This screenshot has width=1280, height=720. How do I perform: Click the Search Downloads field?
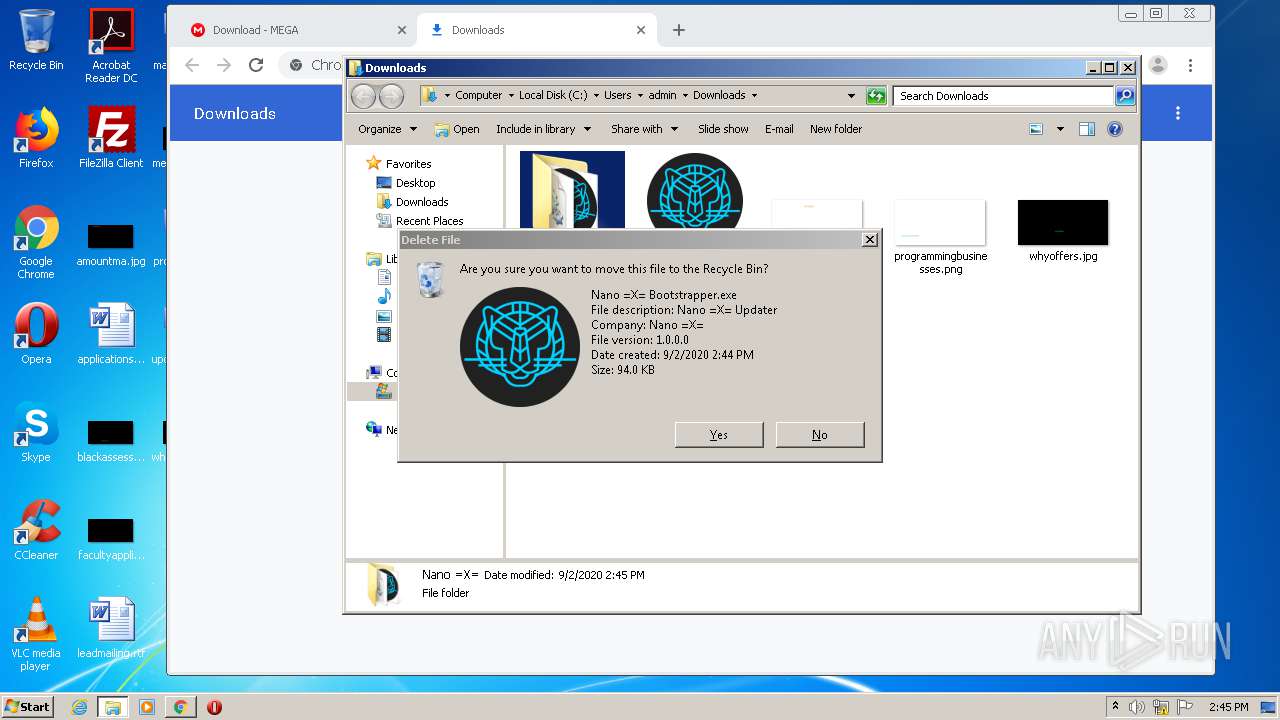click(x=1003, y=96)
